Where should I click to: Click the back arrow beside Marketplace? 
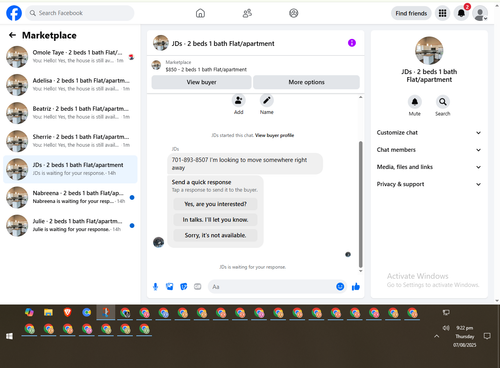[12, 35]
